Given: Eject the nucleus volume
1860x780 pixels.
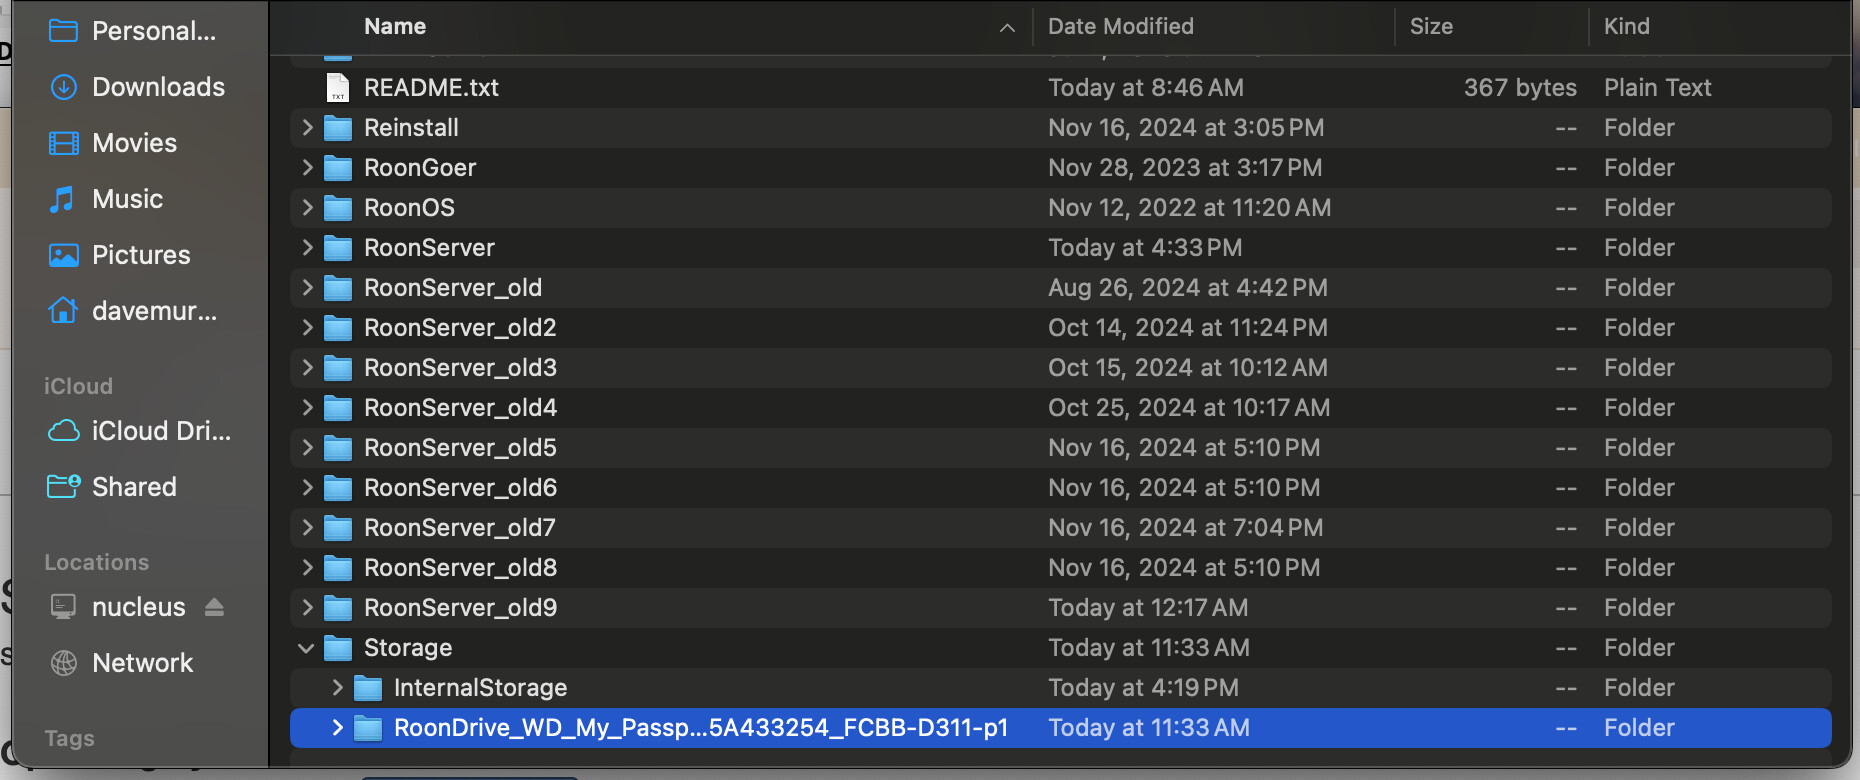Looking at the screenshot, I should coord(214,607).
